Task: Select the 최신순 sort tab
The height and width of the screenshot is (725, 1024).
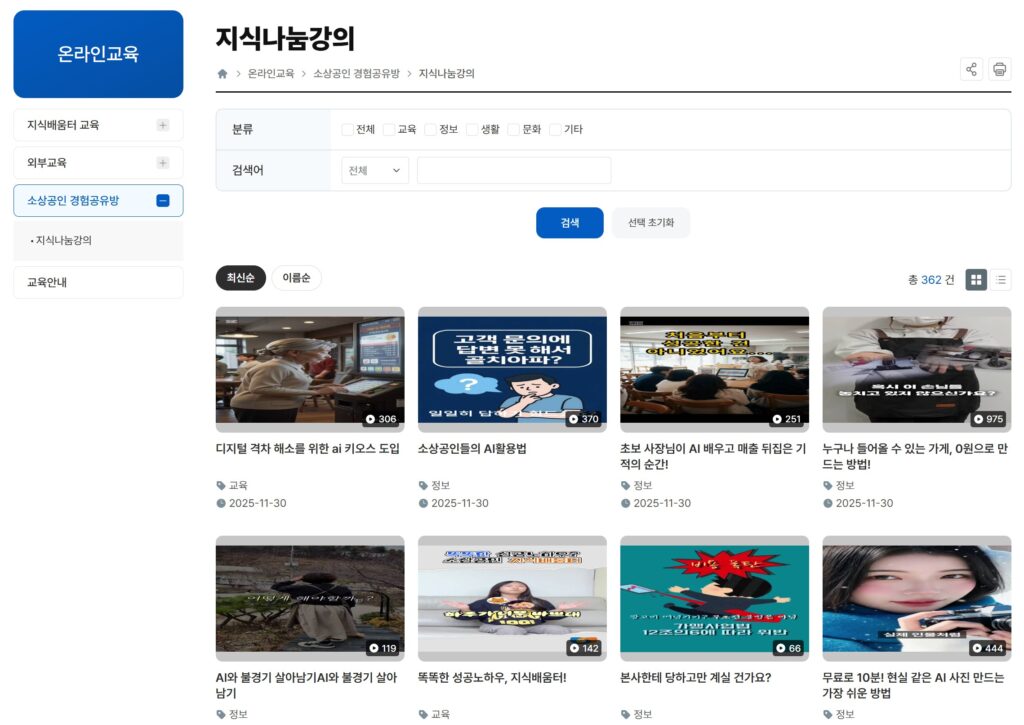Action: tap(240, 278)
